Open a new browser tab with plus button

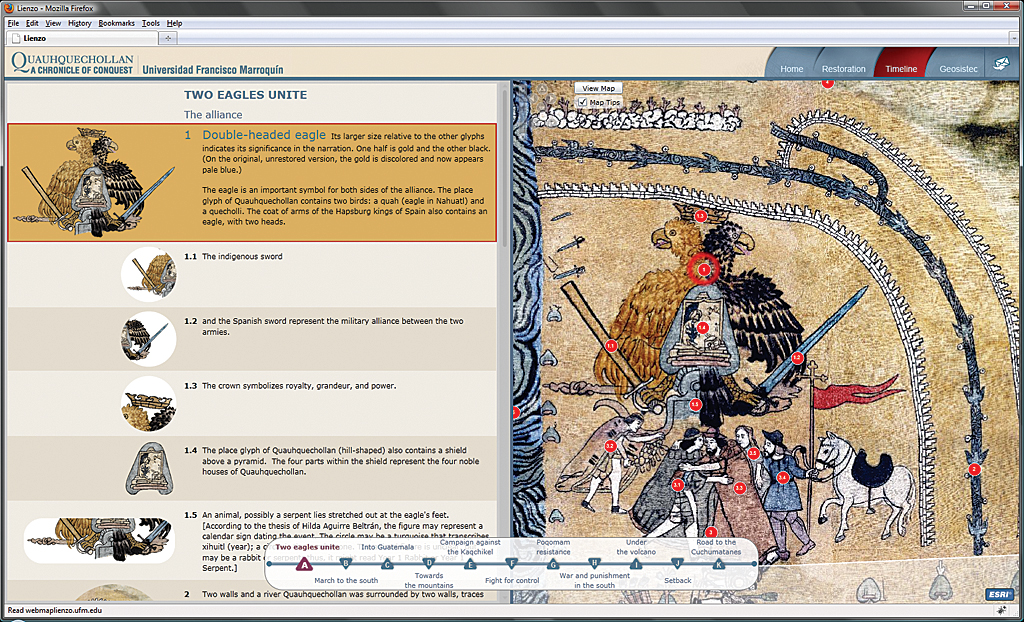[168, 39]
